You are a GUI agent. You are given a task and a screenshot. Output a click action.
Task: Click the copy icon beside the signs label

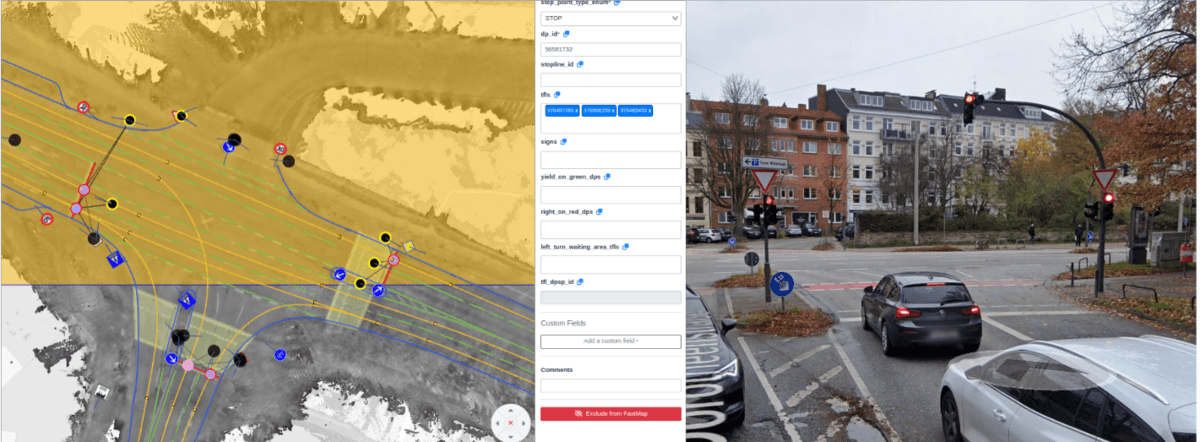coord(564,142)
